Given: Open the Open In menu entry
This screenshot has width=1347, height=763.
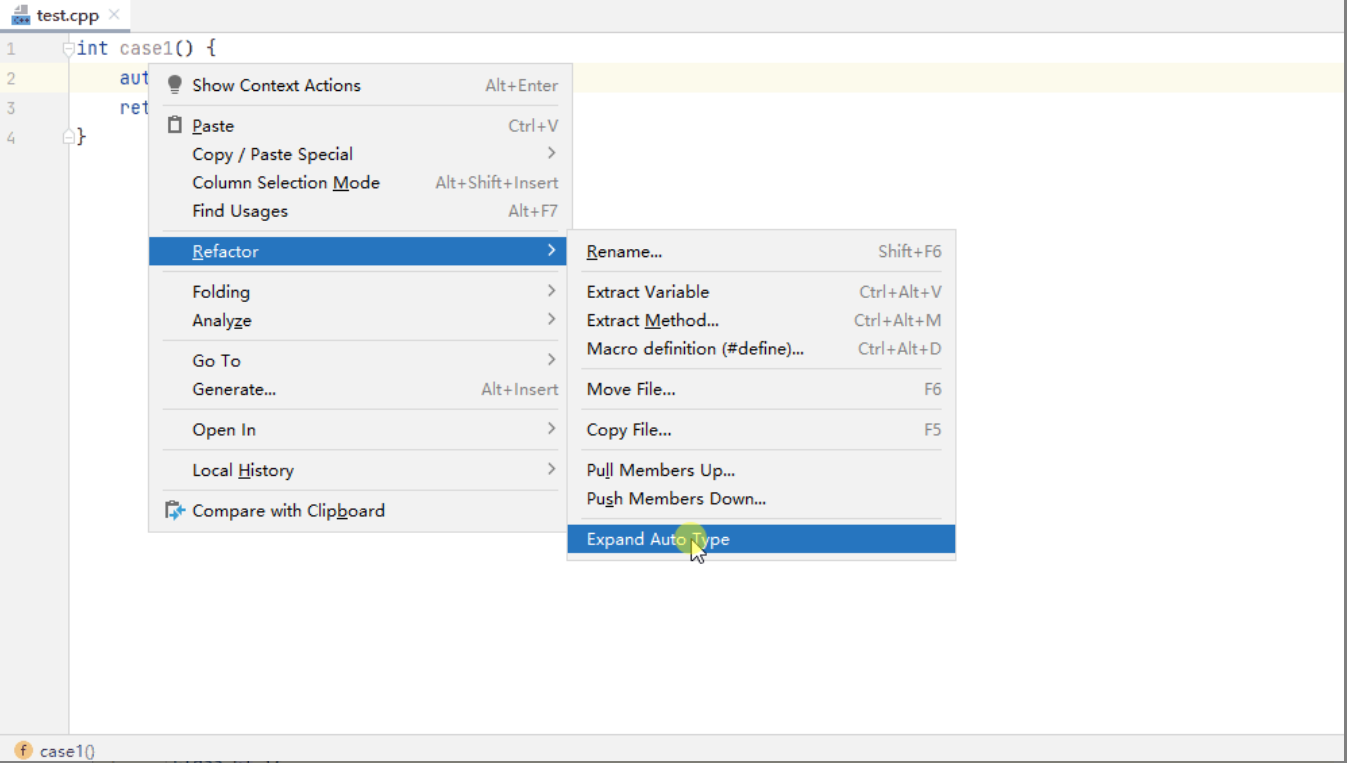Looking at the screenshot, I should click(x=360, y=430).
